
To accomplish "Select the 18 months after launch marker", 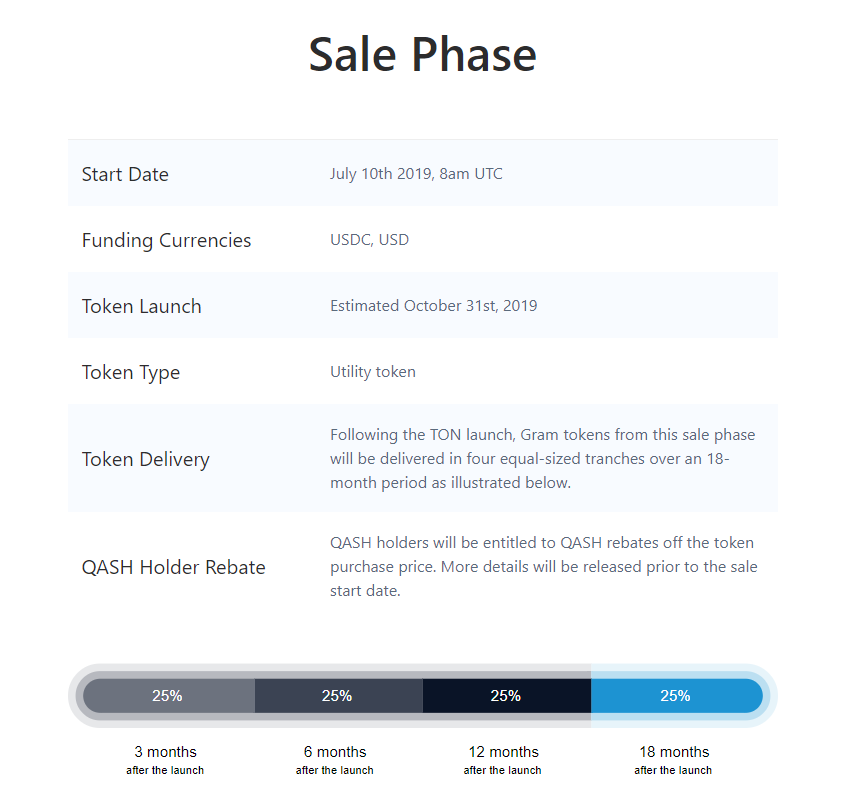I will 673,760.
